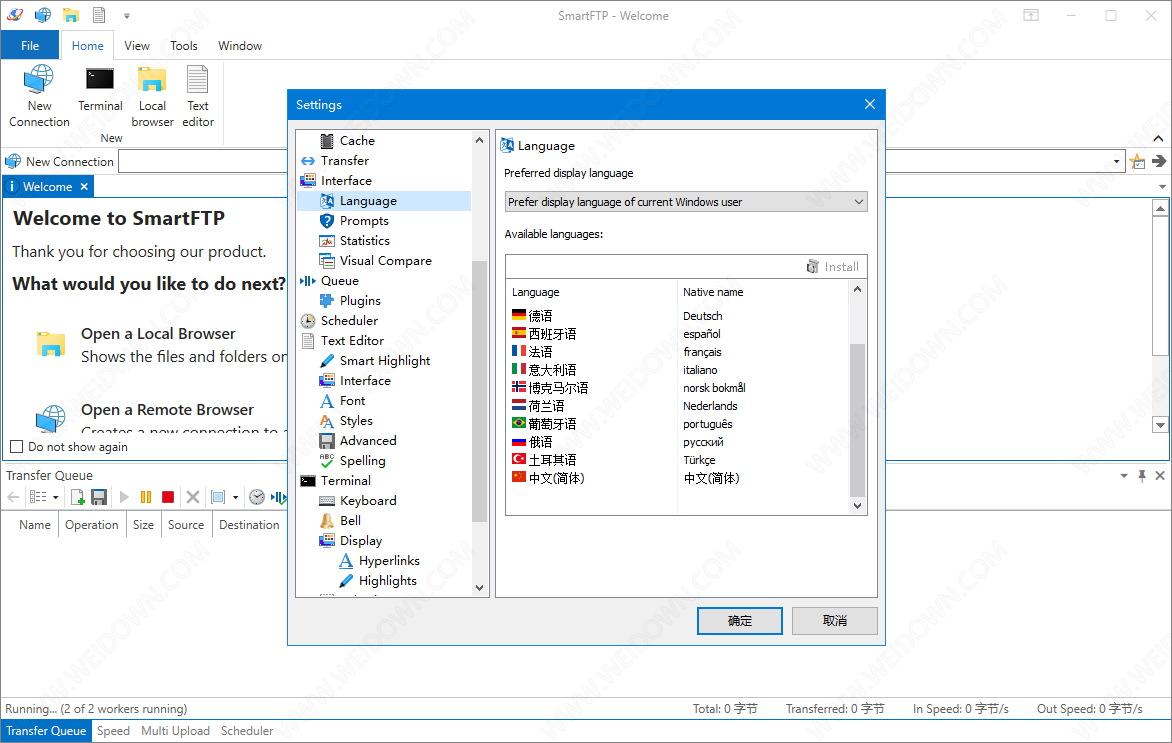This screenshot has width=1172, height=743.
Task: Open the Window ribbon tab
Action: coord(240,46)
